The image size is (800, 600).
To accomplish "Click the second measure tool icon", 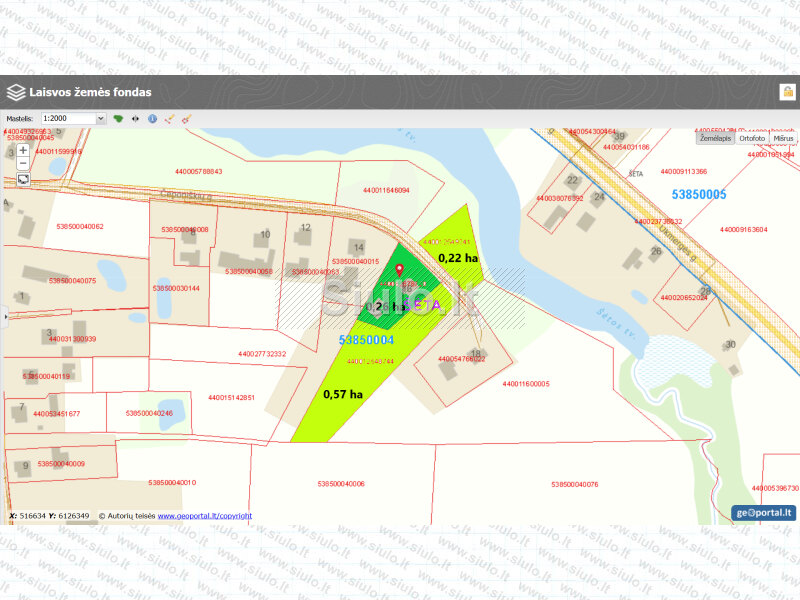I will (186, 118).
